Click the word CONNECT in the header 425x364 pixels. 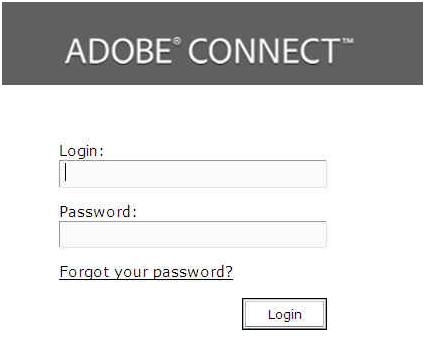click(264, 51)
